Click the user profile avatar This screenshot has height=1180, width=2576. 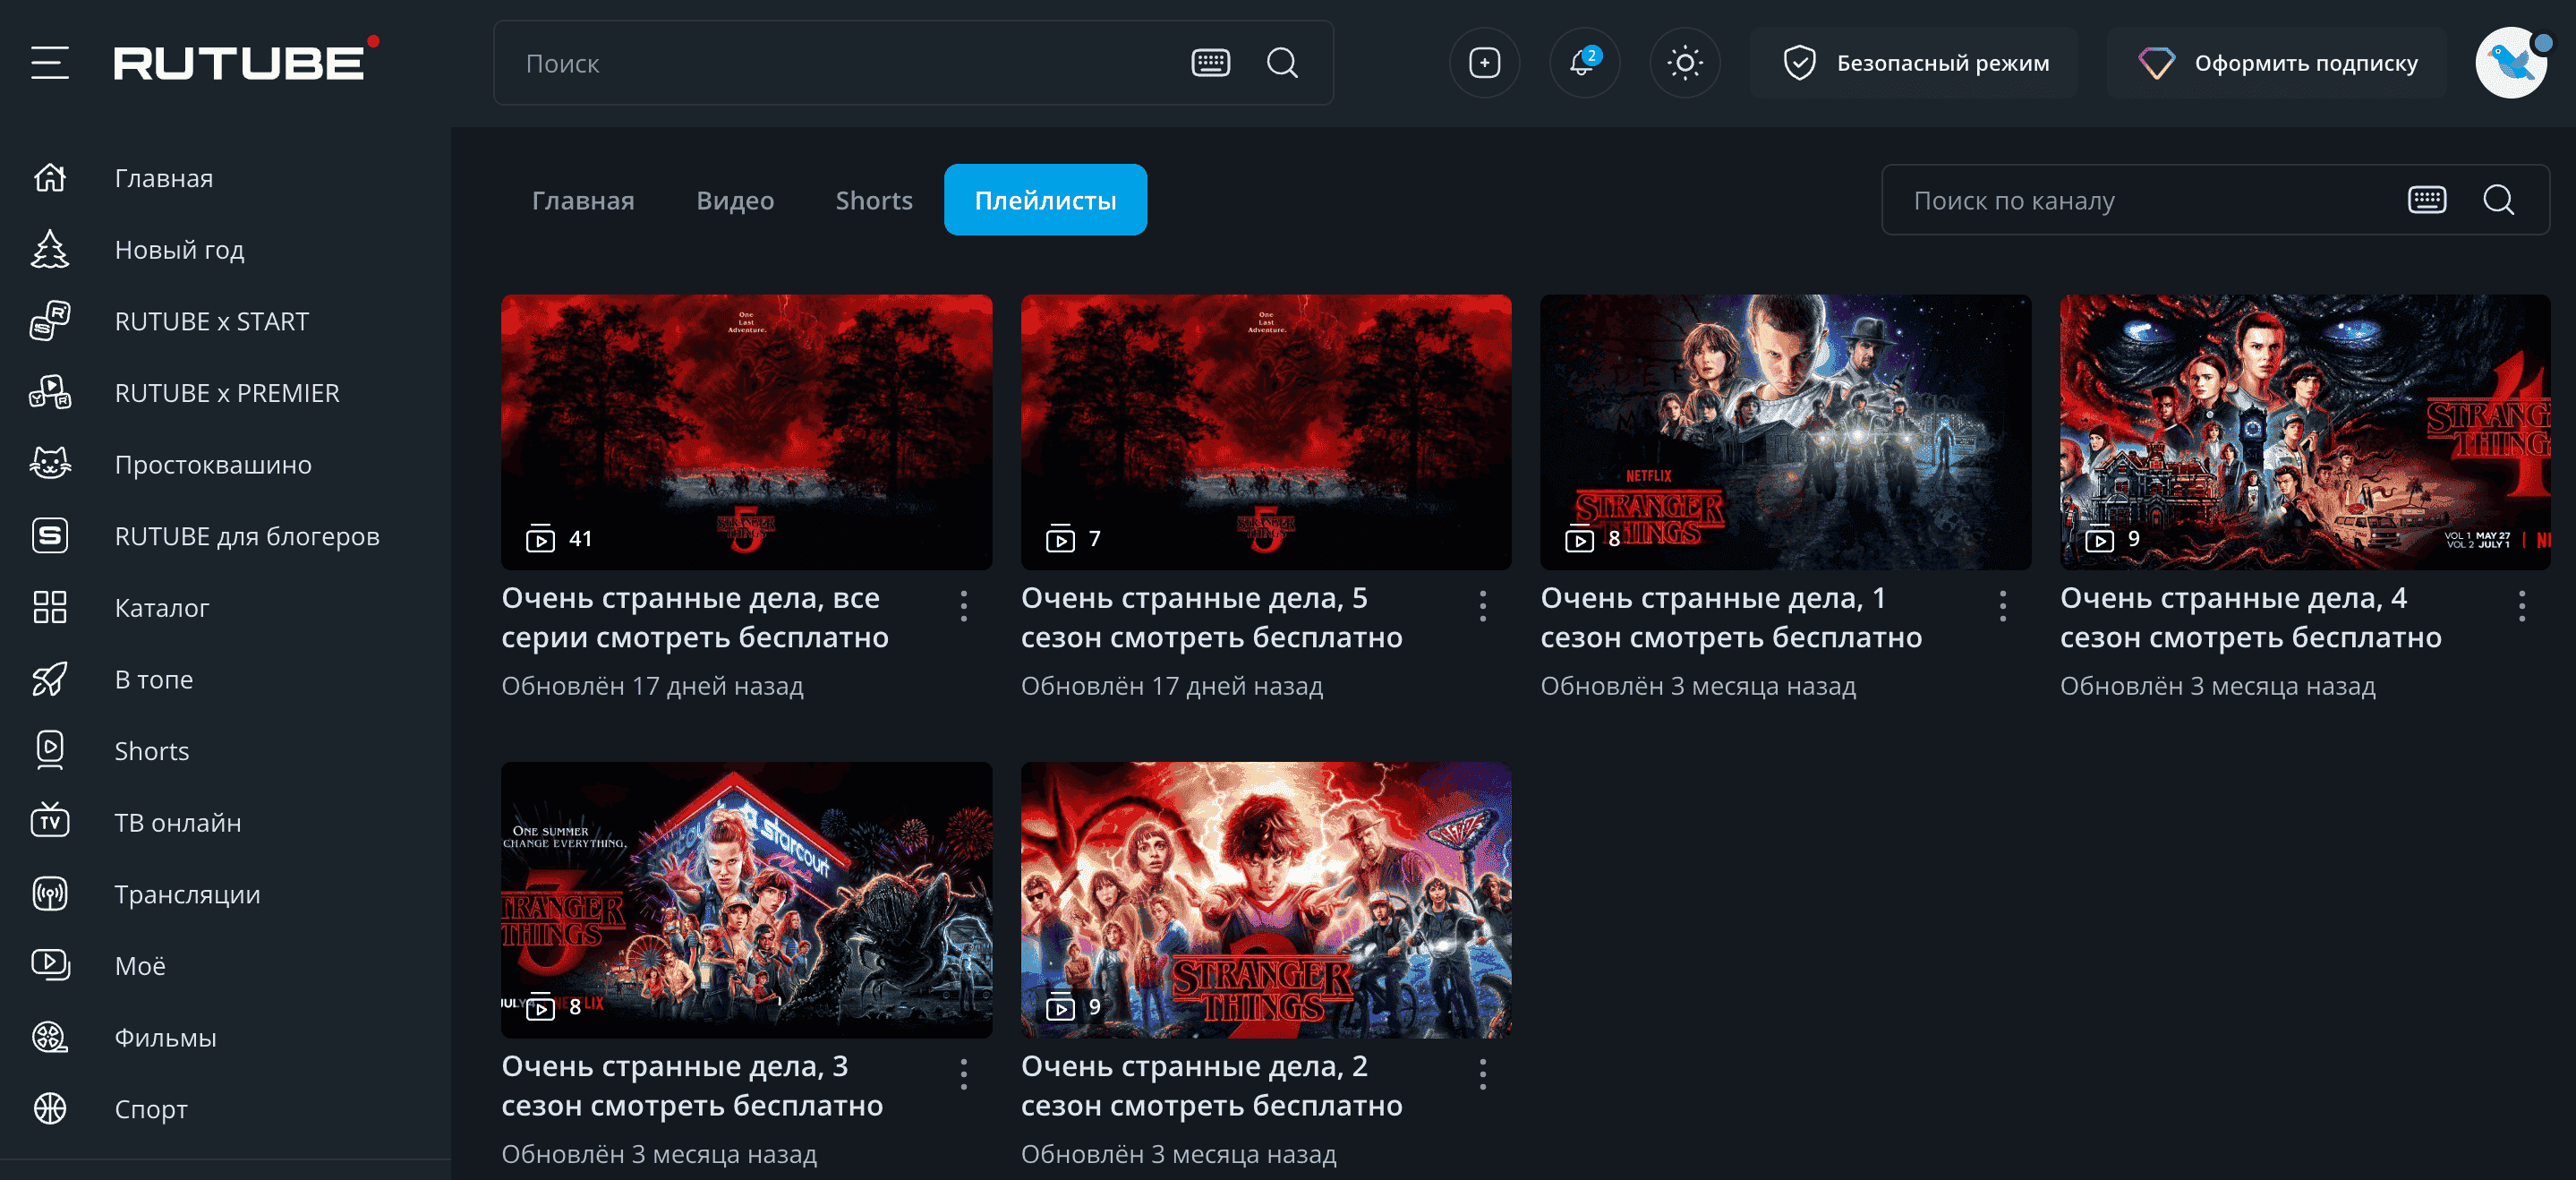click(x=2510, y=63)
